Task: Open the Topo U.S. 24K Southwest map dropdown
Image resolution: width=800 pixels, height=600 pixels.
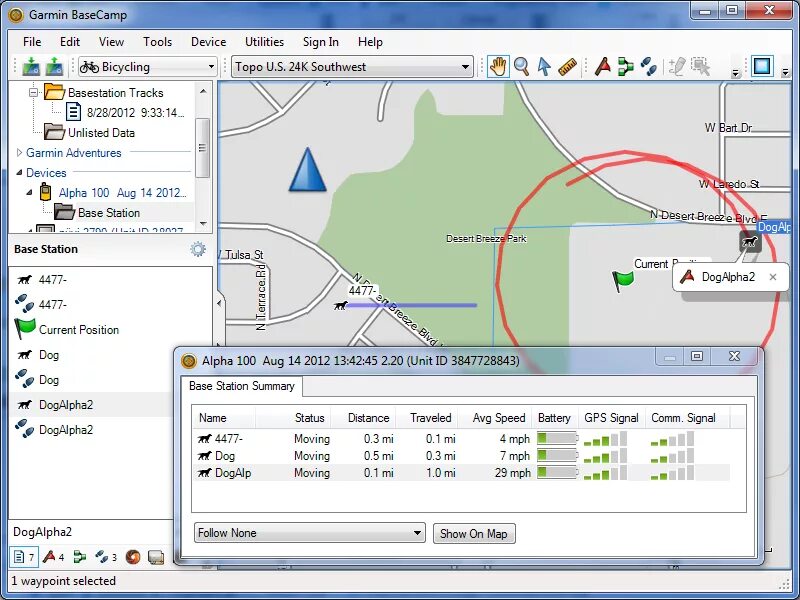Action: tap(352, 67)
